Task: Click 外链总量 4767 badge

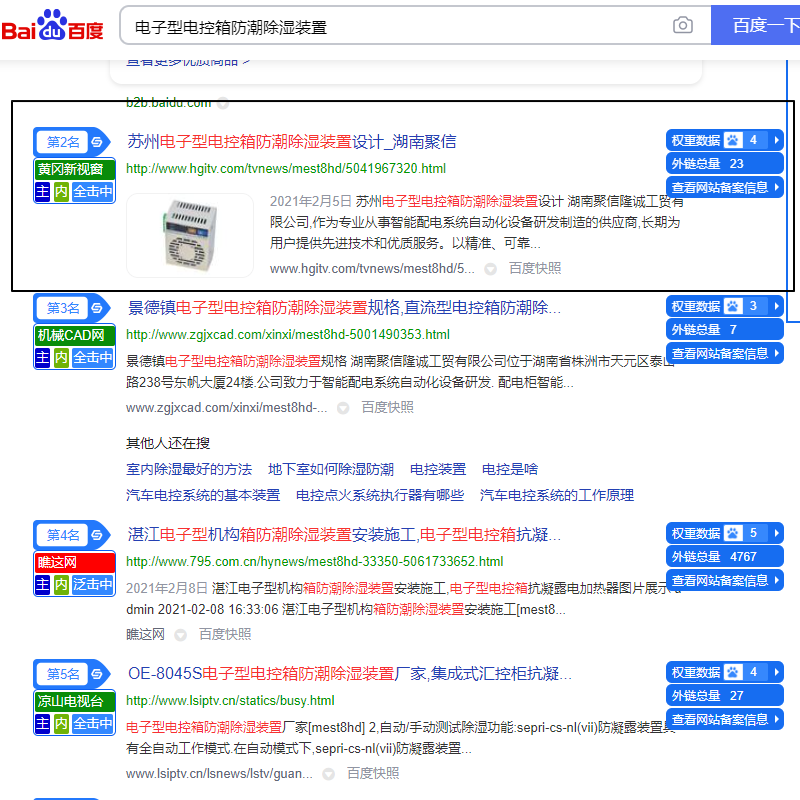Action: point(724,557)
